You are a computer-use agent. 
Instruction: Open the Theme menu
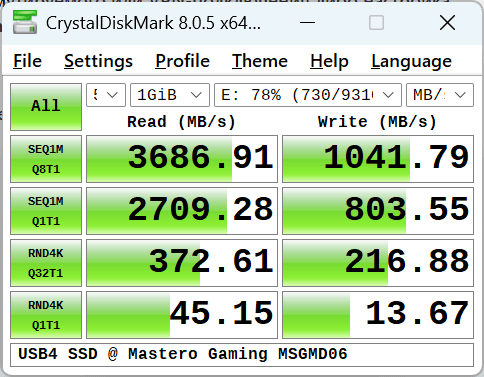click(260, 61)
